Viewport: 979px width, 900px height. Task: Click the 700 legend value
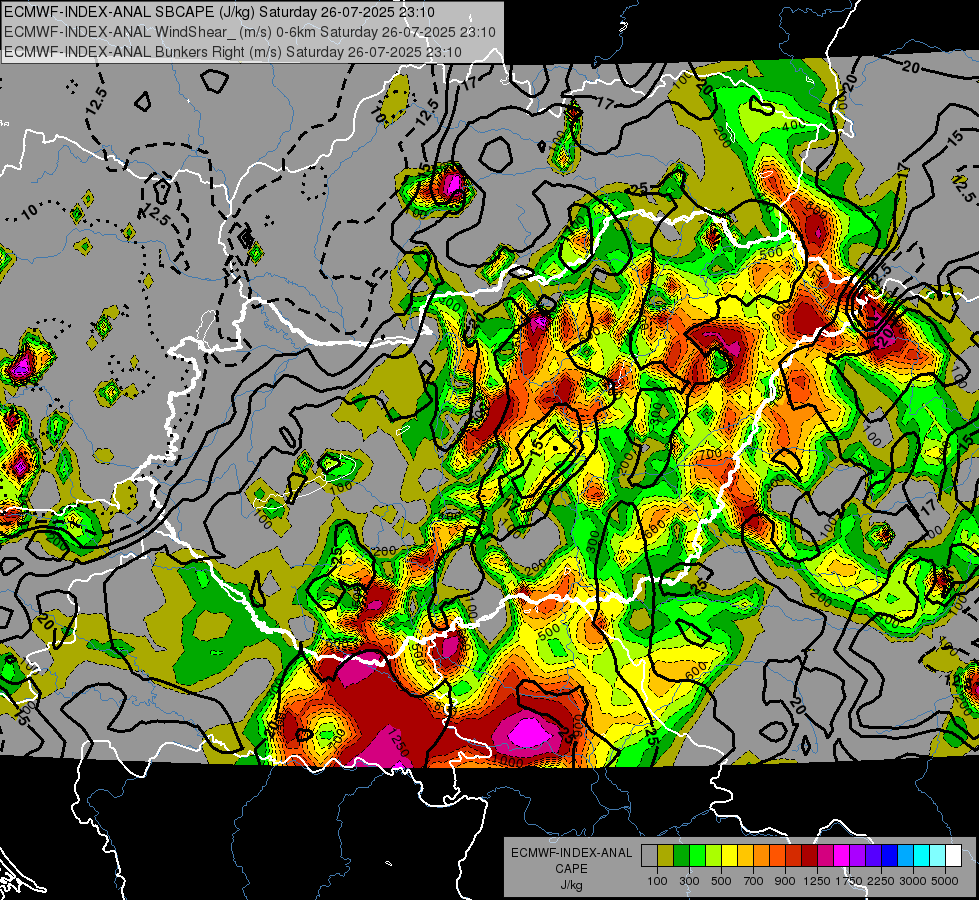(x=754, y=881)
